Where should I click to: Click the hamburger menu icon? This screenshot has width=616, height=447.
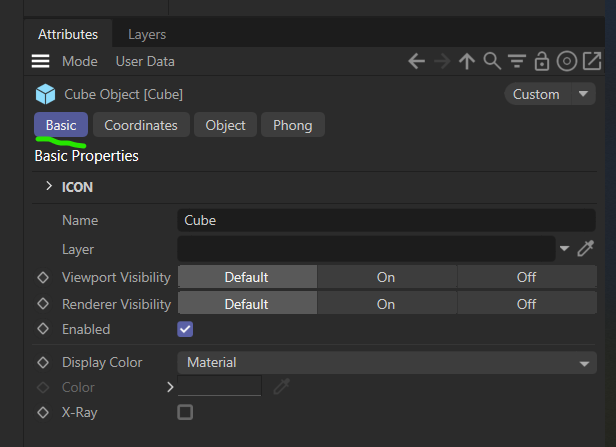pos(41,61)
